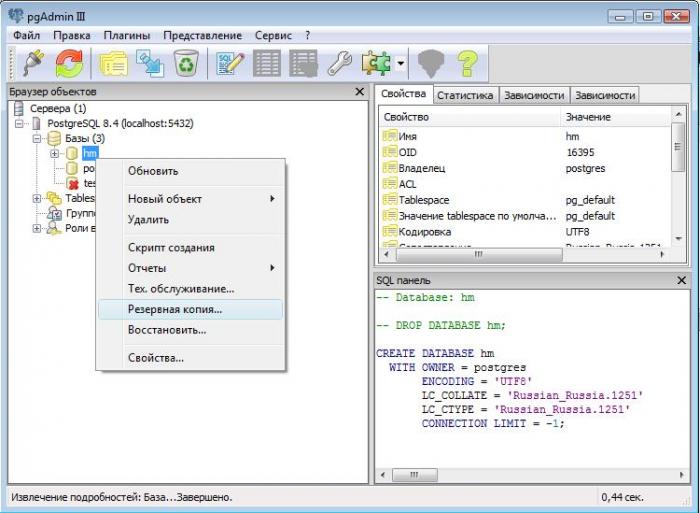Open the Файл menu
The height and width of the screenshot is (513, 700).
coord(26,35)
